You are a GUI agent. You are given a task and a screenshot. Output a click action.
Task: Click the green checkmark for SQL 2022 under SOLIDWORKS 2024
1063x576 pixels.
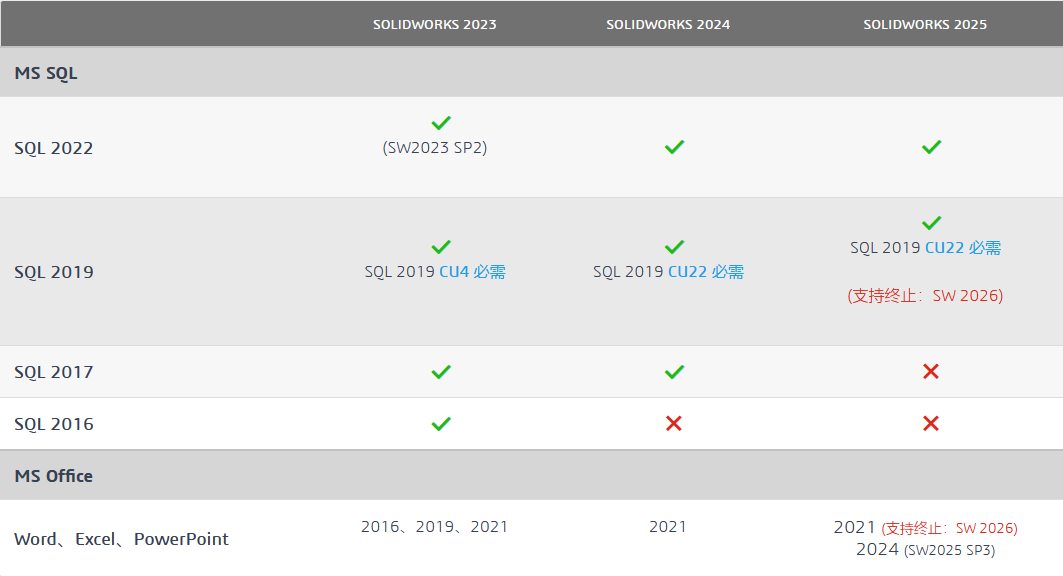pos(674,147)
